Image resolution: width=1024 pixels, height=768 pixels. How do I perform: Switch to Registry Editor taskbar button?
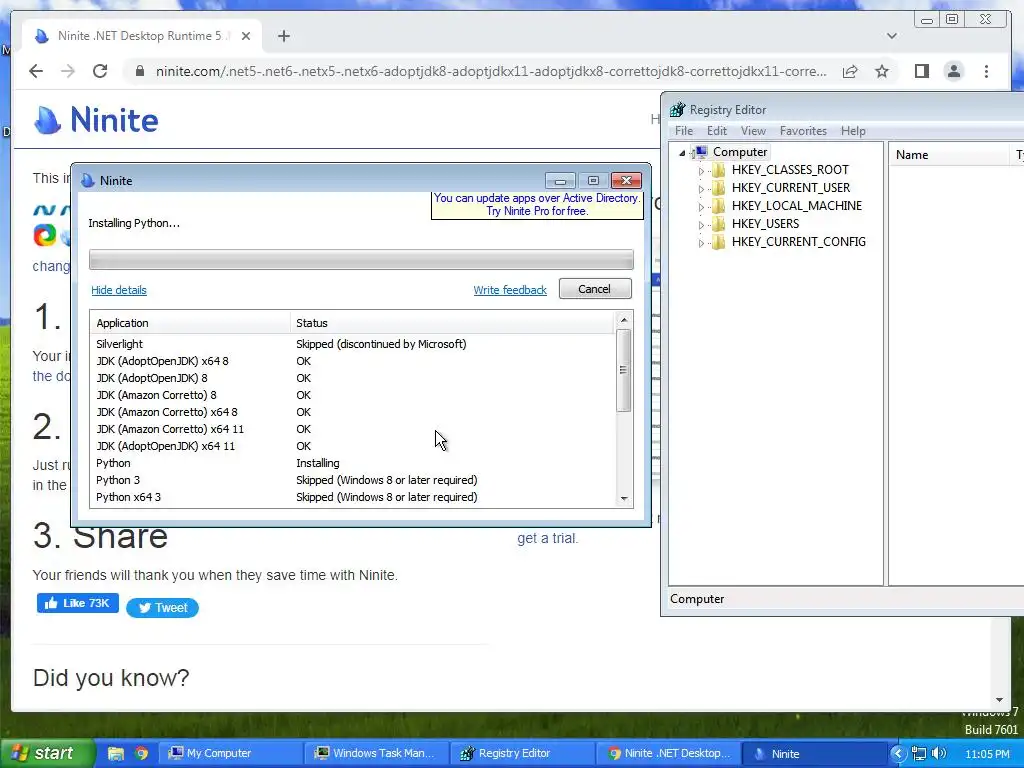click(522, 754)
